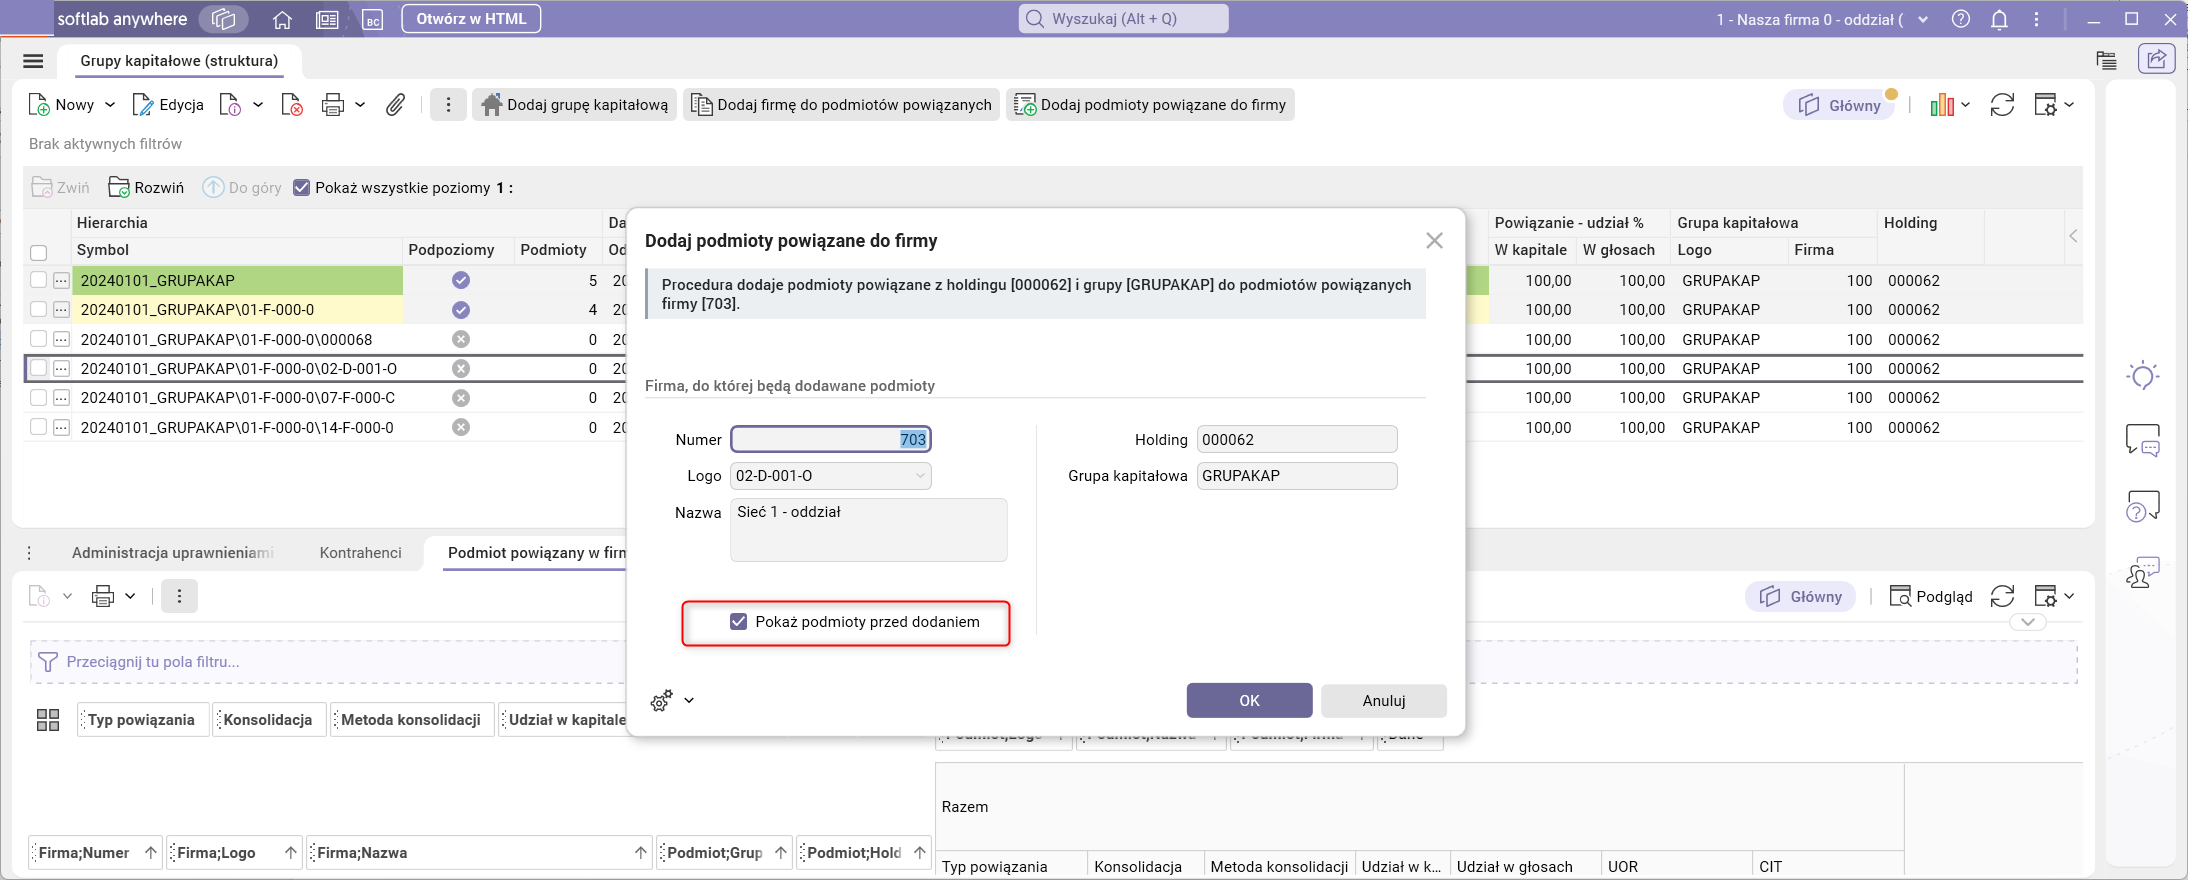The image size is (2188, 880).
Task: Open the user support sidebar icon
Action: 2142,573
